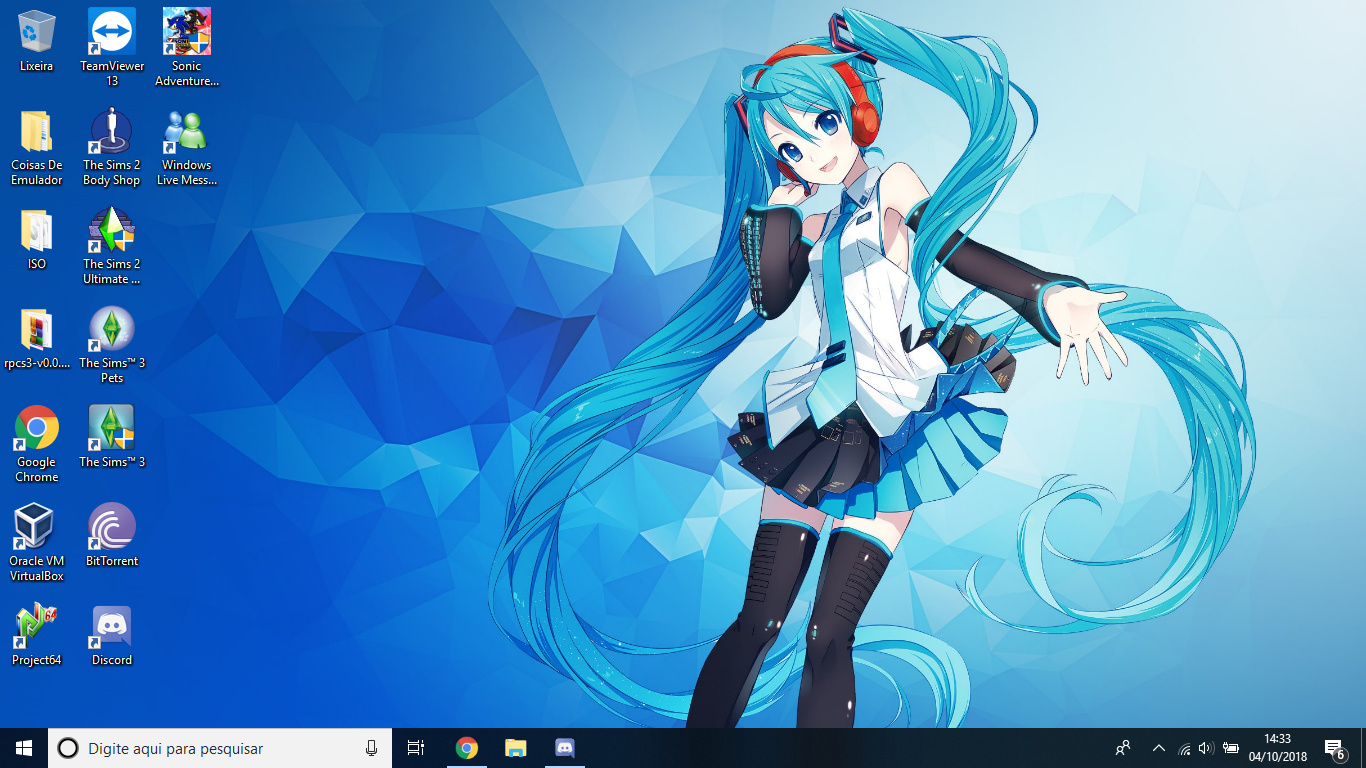This screenshot has height=768, width=1366.
Task: Open the People icon in taskbar
Action: pyautogui.click(x=1123, y=748)
